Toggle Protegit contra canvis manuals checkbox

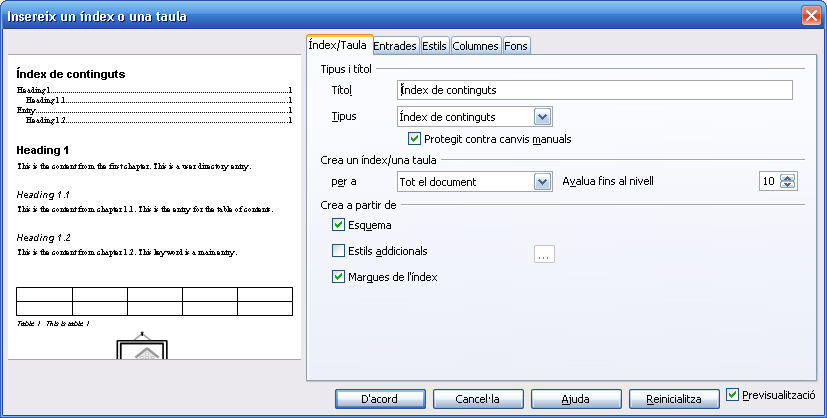415,139
